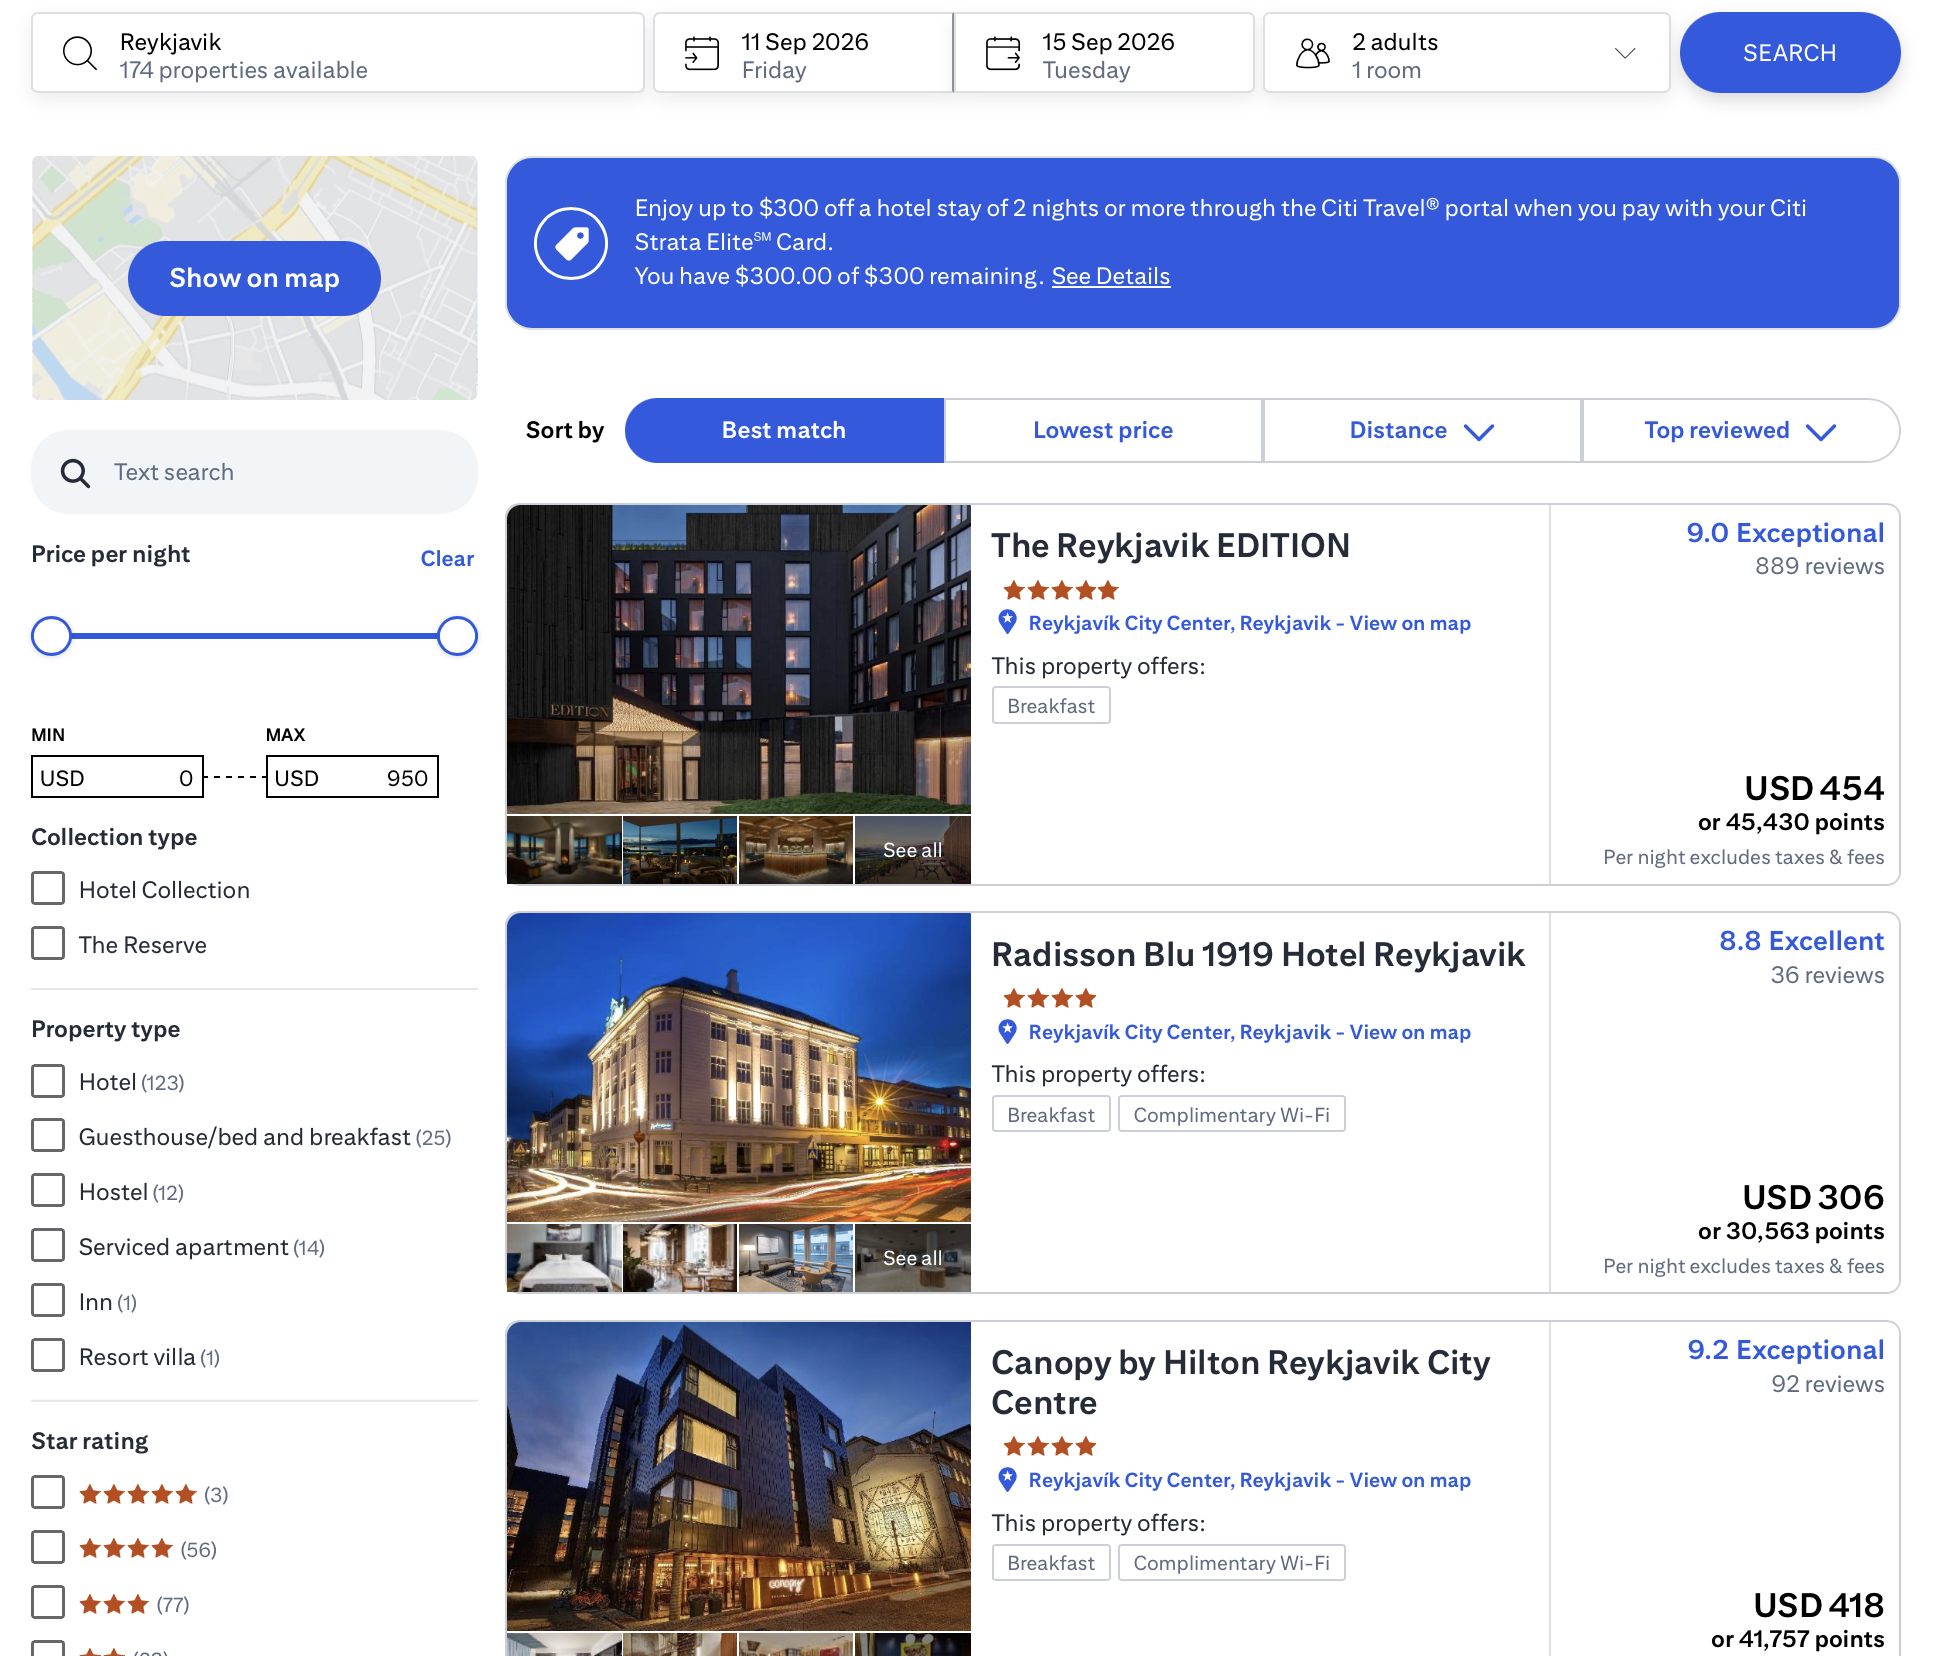Expand the 2 adults, 1 room guest selector
This screenshot has height=1656, width=1958.
pos(1627,53)
